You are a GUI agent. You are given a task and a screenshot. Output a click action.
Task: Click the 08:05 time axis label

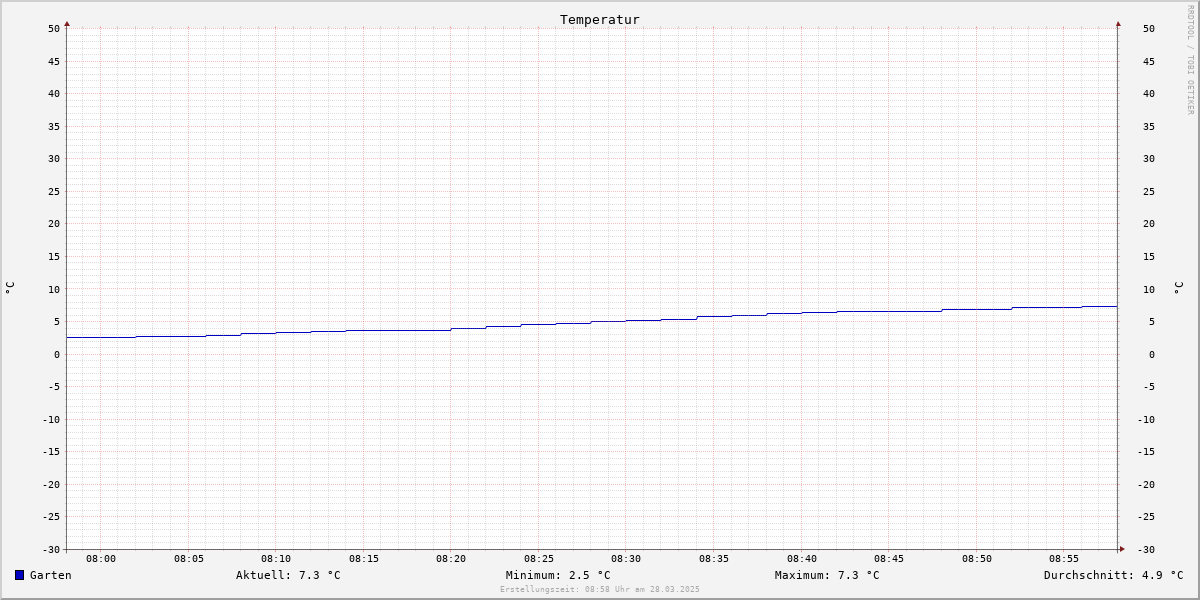tap(189, 559)
